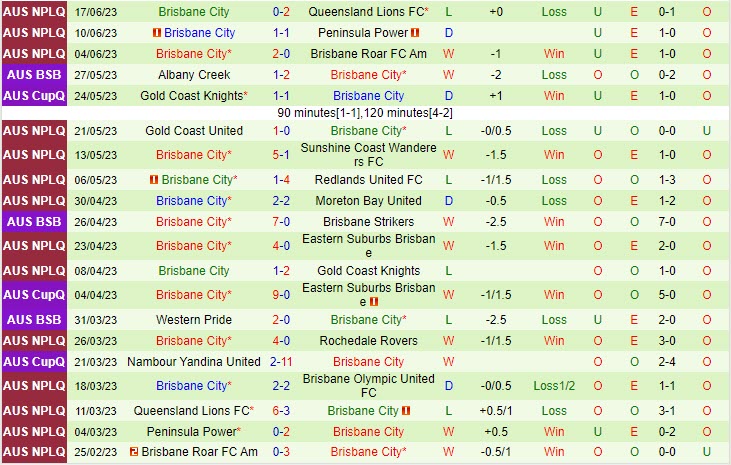Image resolution: width=731 pixels, height=465 pixels.
Task: Click red card icon before Brisbane City on 06/05/23
Action: (154, 180)
